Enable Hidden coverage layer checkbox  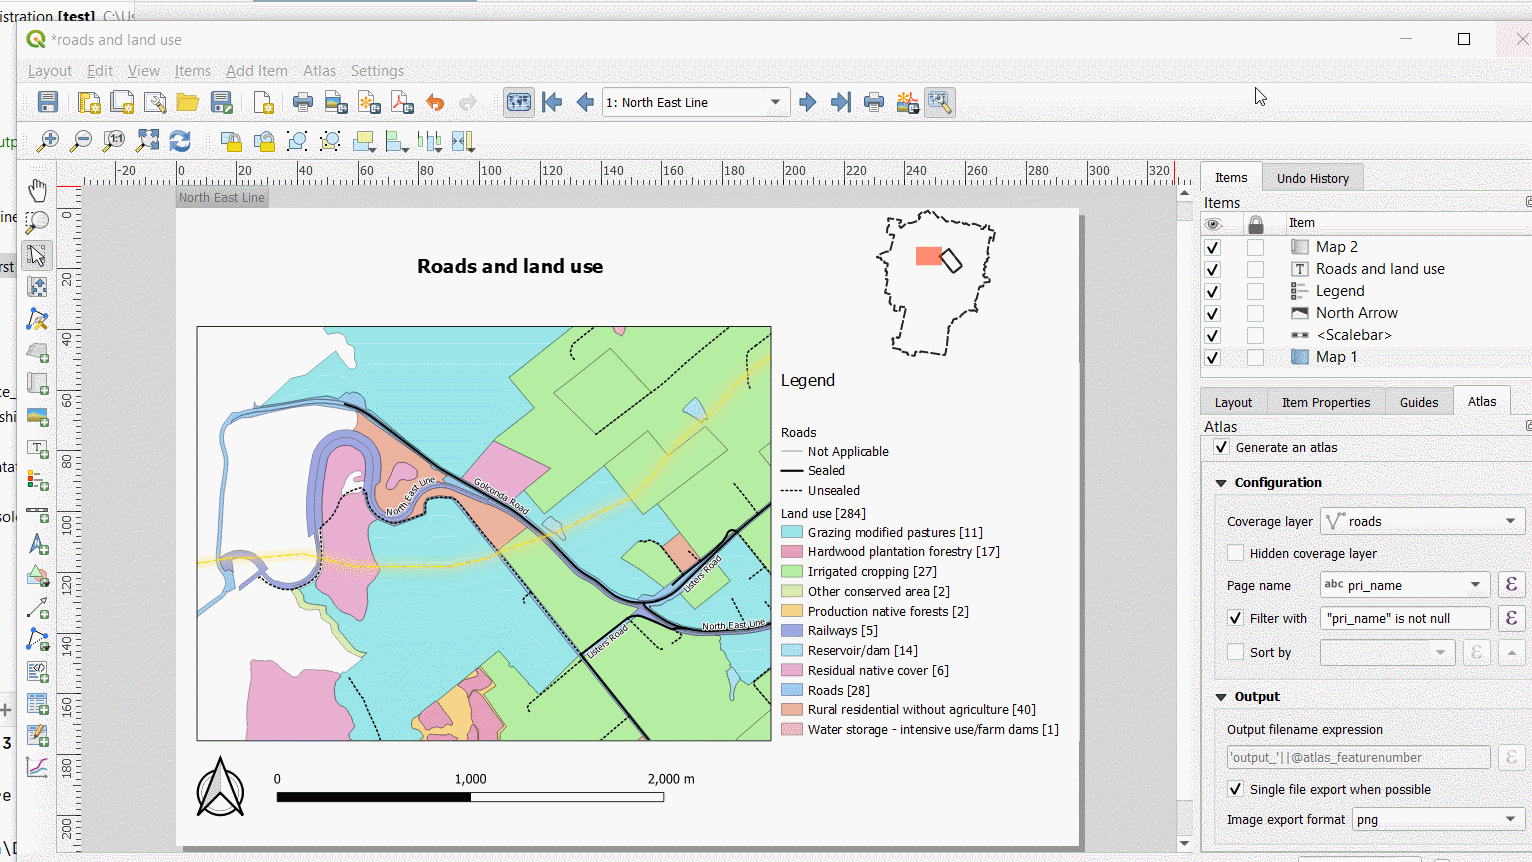pyautogui.click(x=1236, y=553)
